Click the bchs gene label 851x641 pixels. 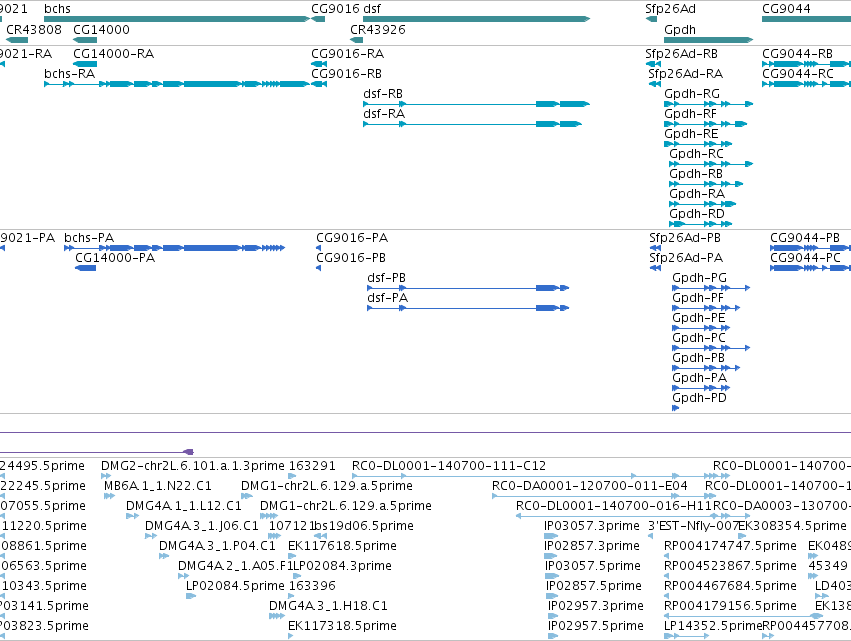[x=57, y=9]
